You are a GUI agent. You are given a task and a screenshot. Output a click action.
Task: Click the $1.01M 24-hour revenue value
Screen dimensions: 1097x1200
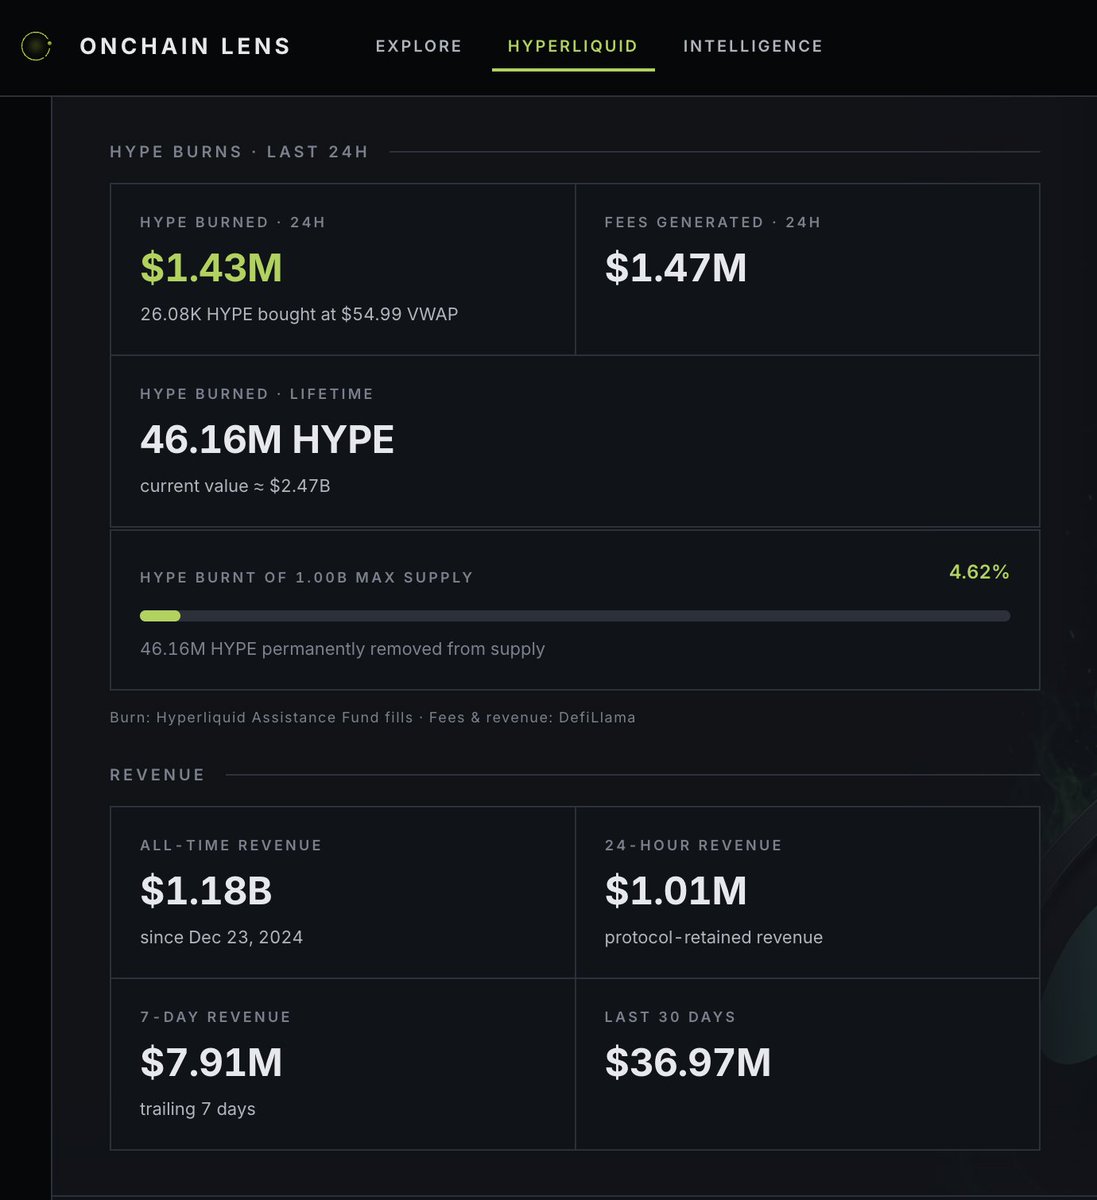click(x=676, y=891)
